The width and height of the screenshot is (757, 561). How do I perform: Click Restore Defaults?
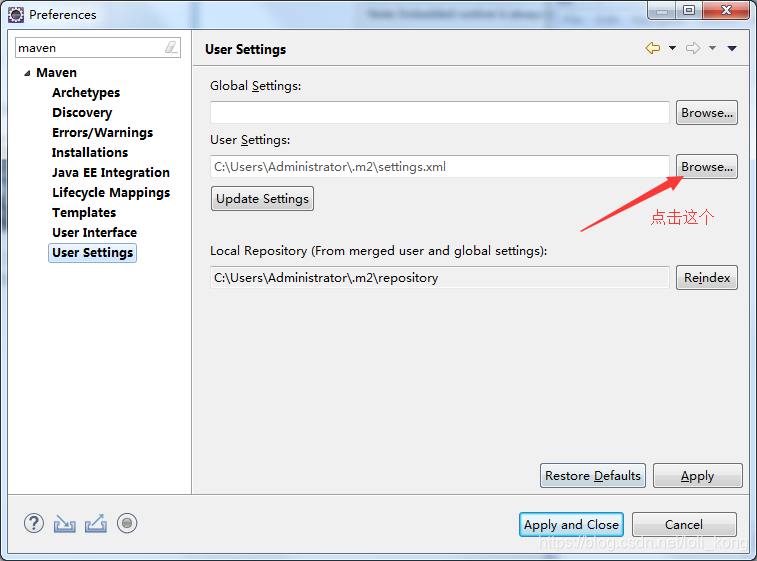click(x=593, y=476)
